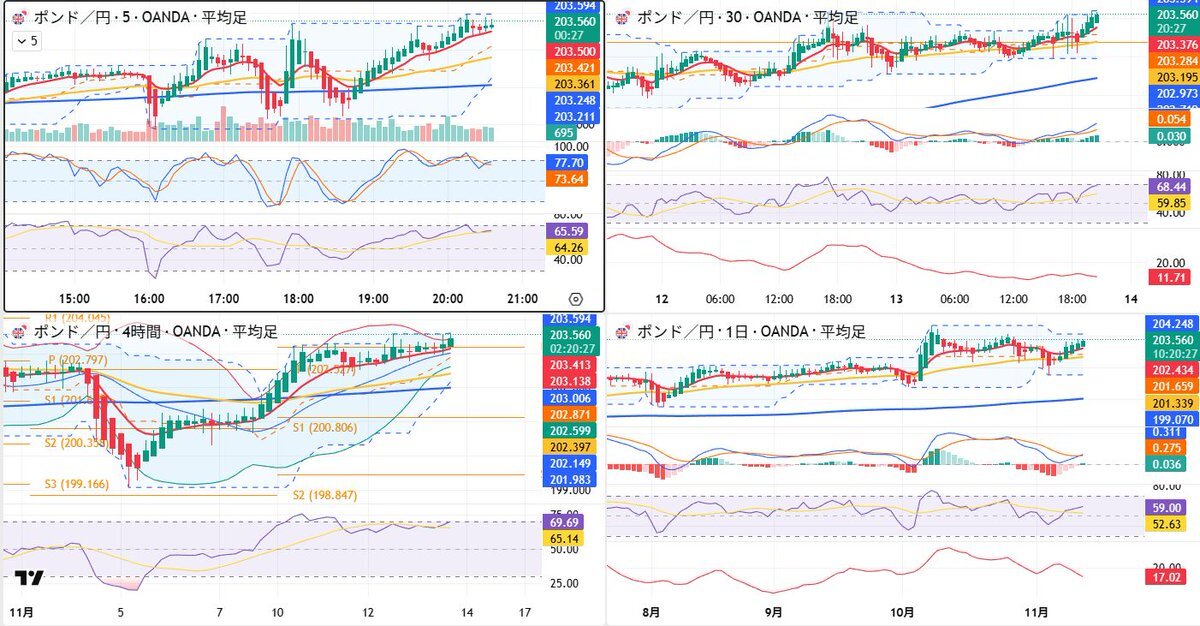Viewport: 1200px width, 626px height.
Task: Click ADX value 11.71 on 30-minute chart
Action: (x=1169, y=276)
